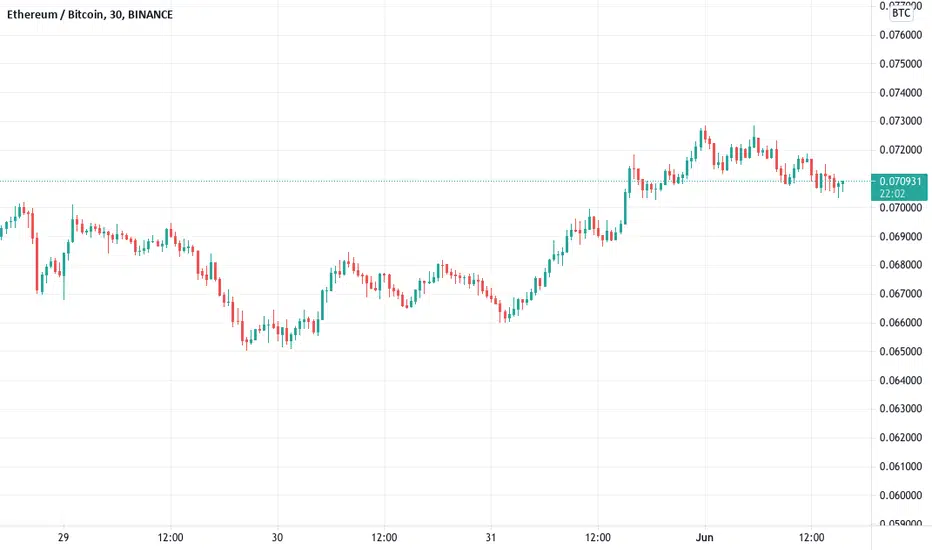Click the 0.076000 price axis label
932x550 pixels.
[x=900, y=35]
